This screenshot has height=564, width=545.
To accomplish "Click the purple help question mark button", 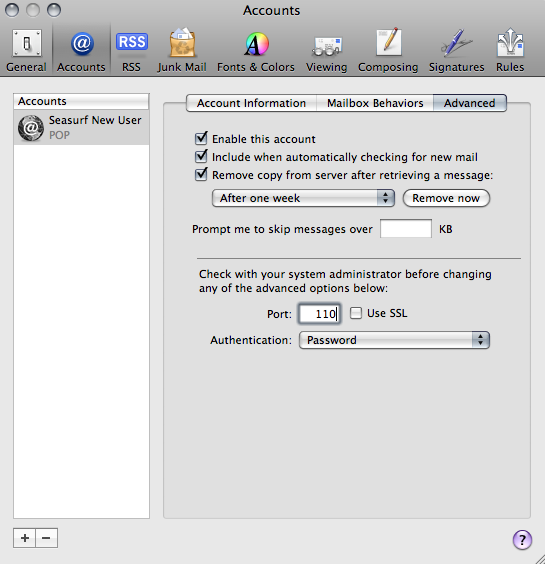I will [522, 540].
